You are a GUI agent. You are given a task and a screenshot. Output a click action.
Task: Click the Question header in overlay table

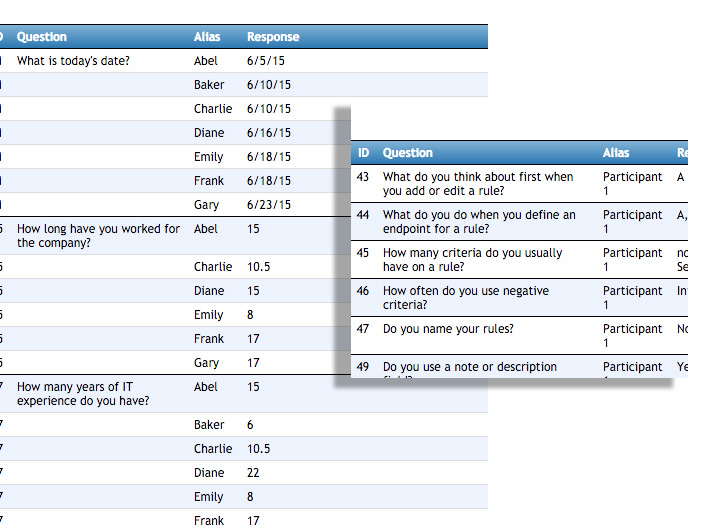tap(408, 153)
